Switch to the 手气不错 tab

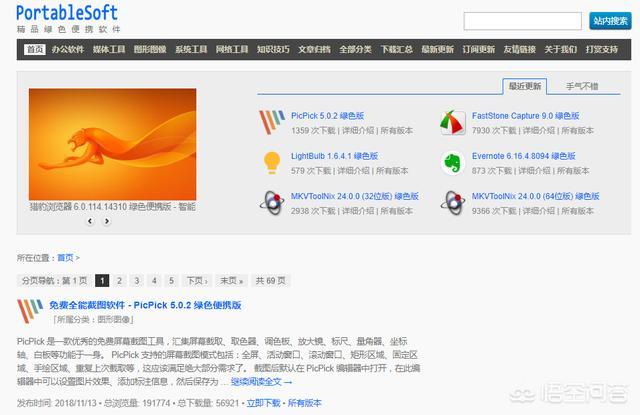coord(581,86)
